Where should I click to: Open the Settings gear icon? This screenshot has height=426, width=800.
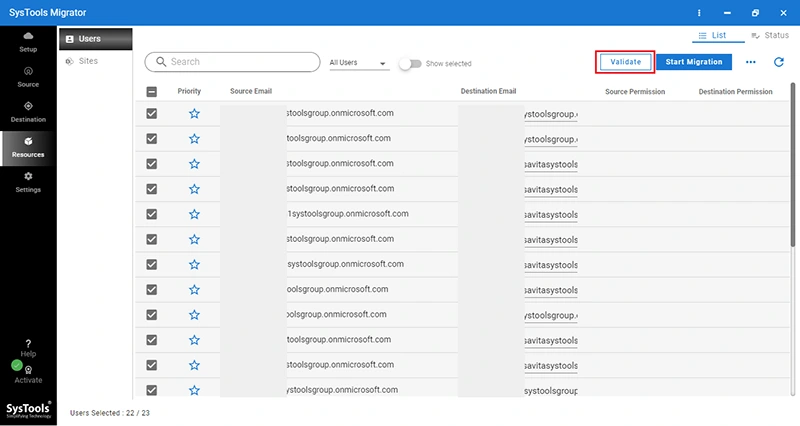[28, 176]
